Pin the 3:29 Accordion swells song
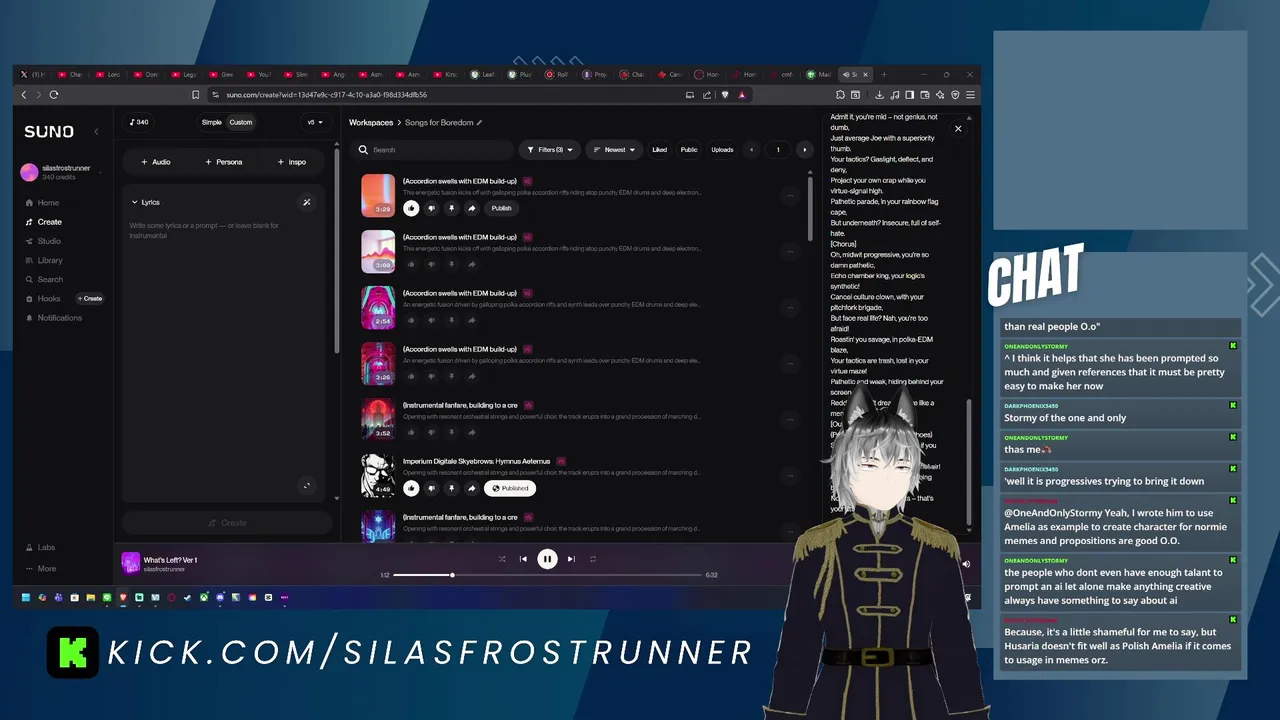Screen dimensions: 1280x720 451,208
